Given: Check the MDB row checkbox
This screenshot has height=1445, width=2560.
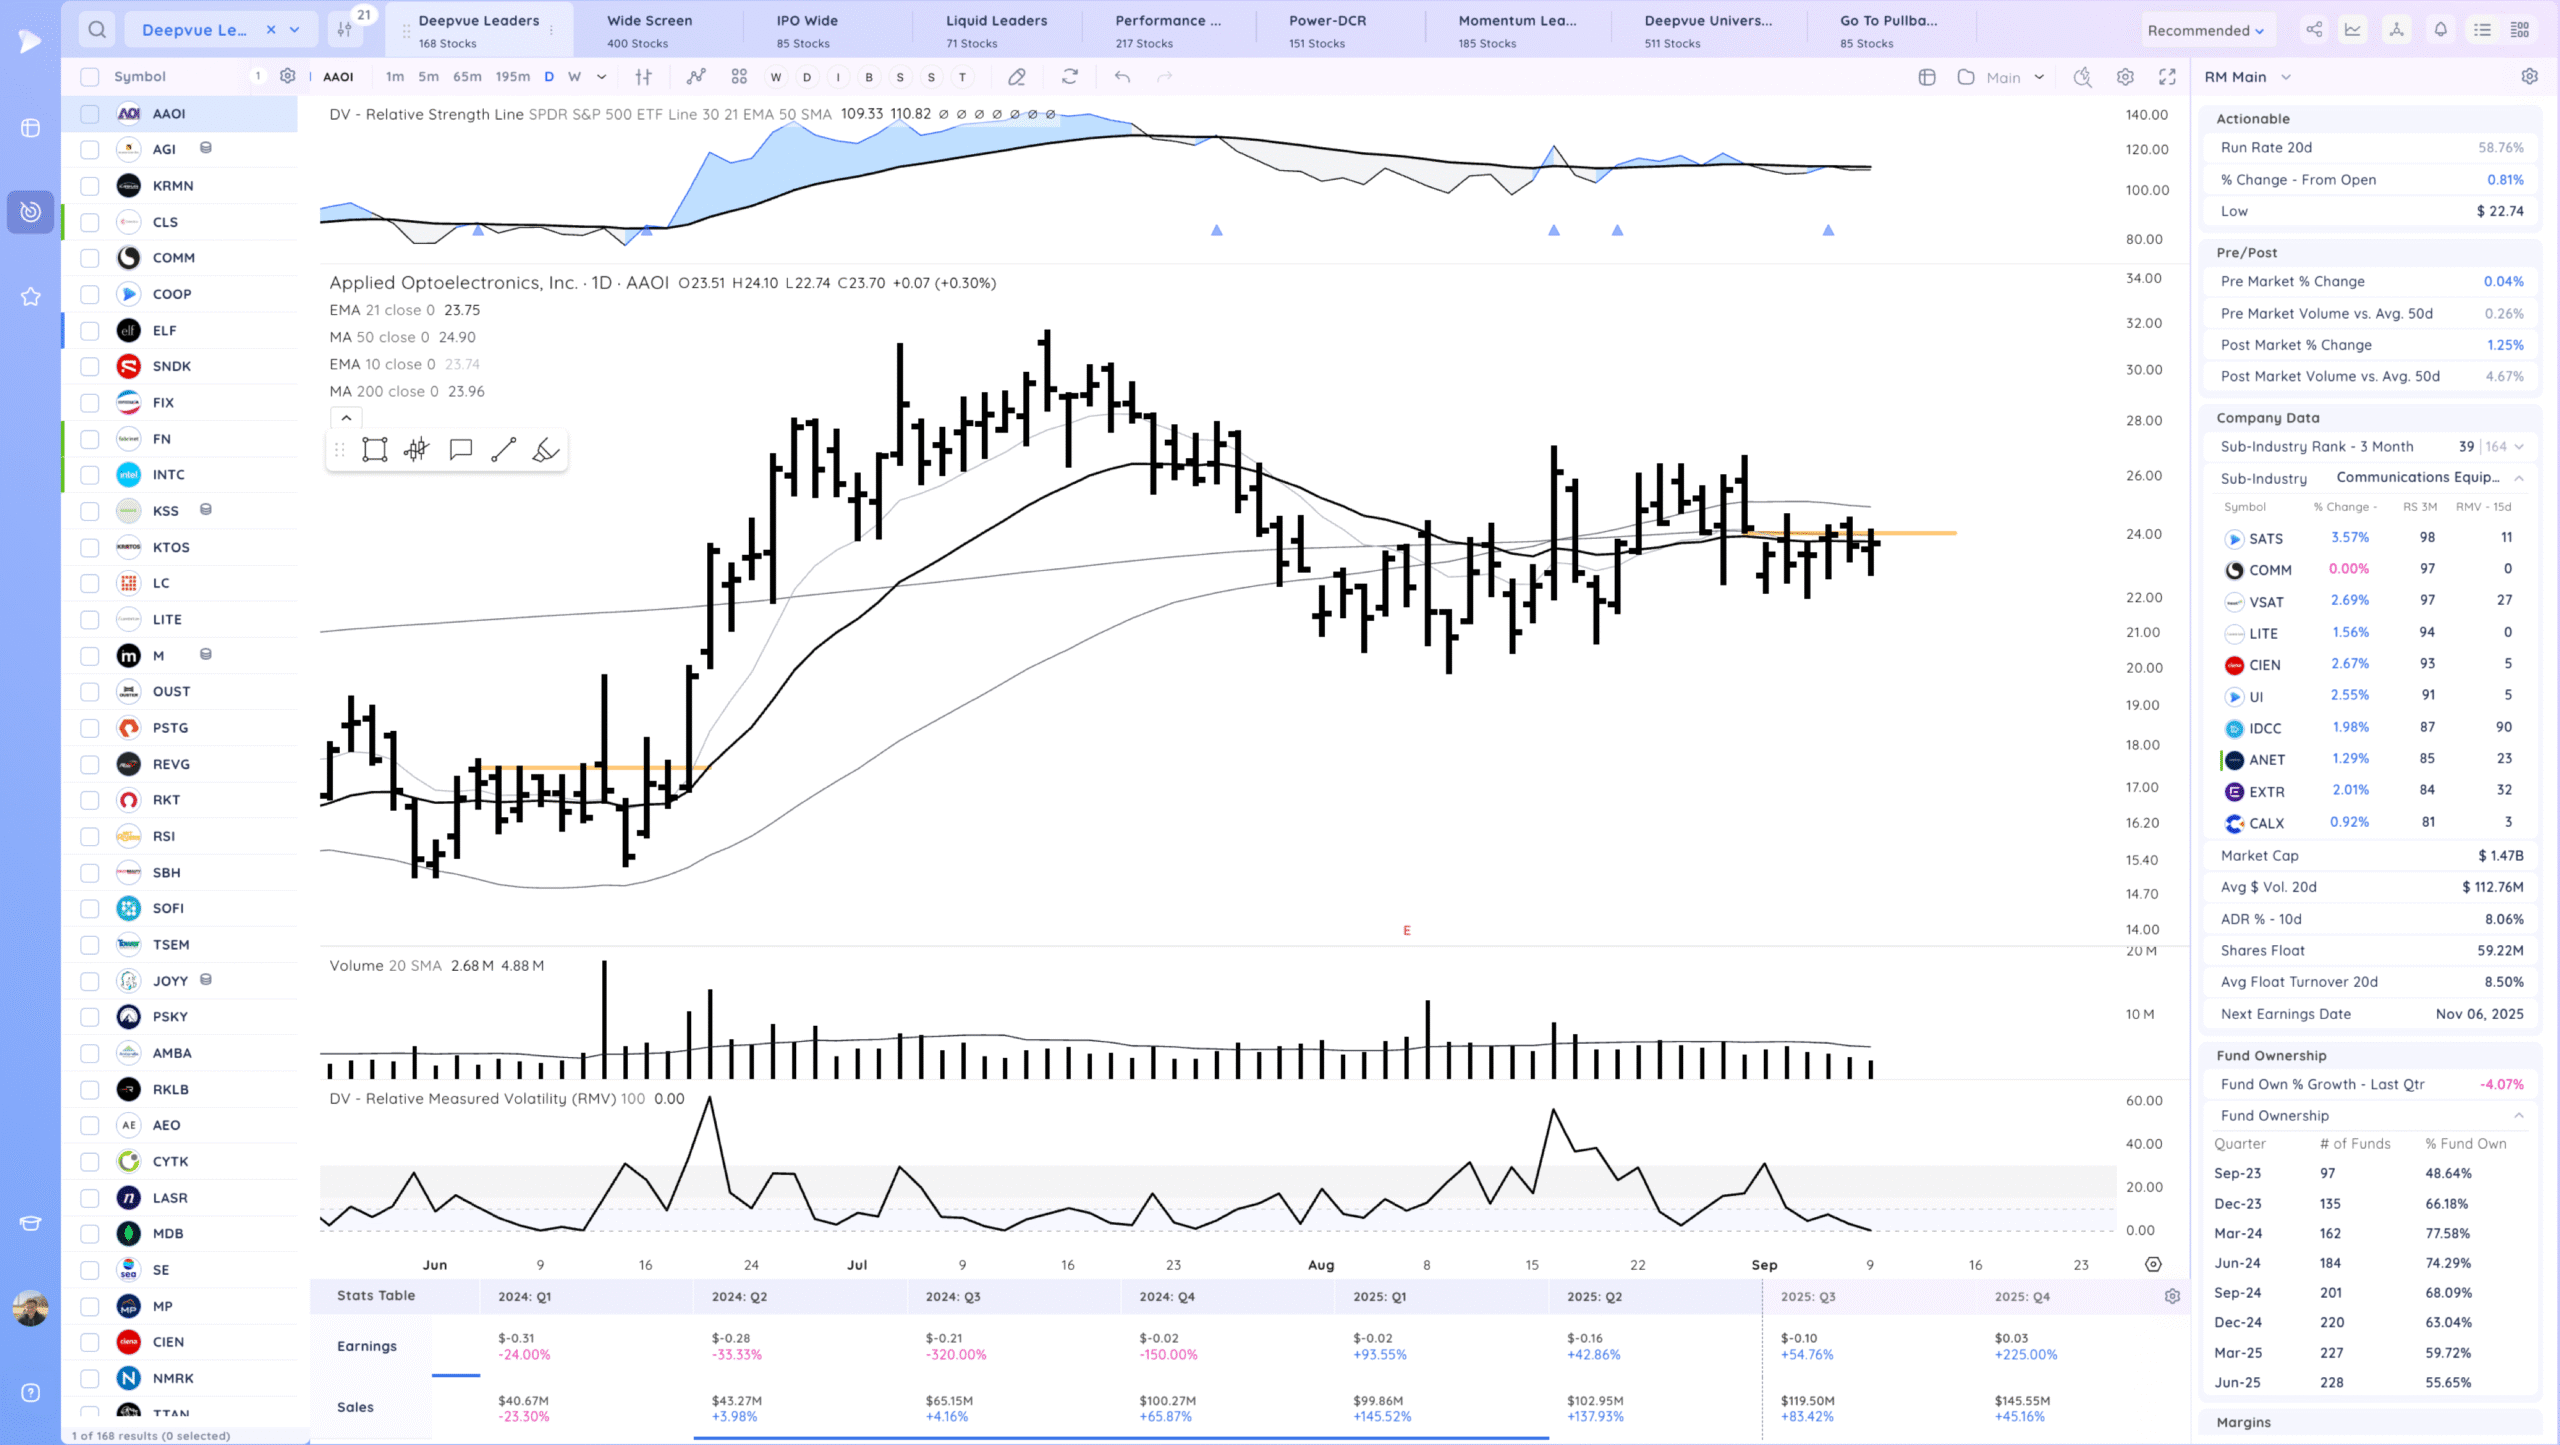Looking at the screenshot, I should click(90, 1234).
